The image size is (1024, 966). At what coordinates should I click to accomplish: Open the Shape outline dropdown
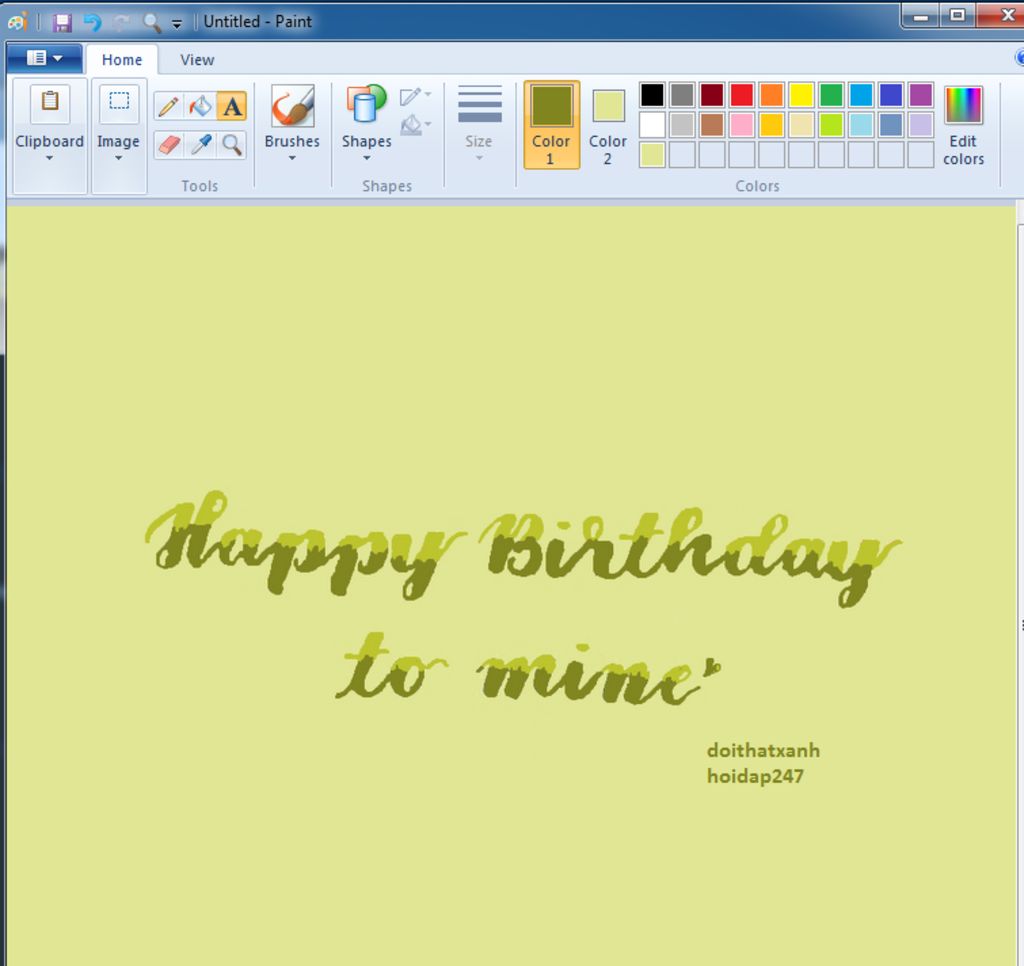415,97
